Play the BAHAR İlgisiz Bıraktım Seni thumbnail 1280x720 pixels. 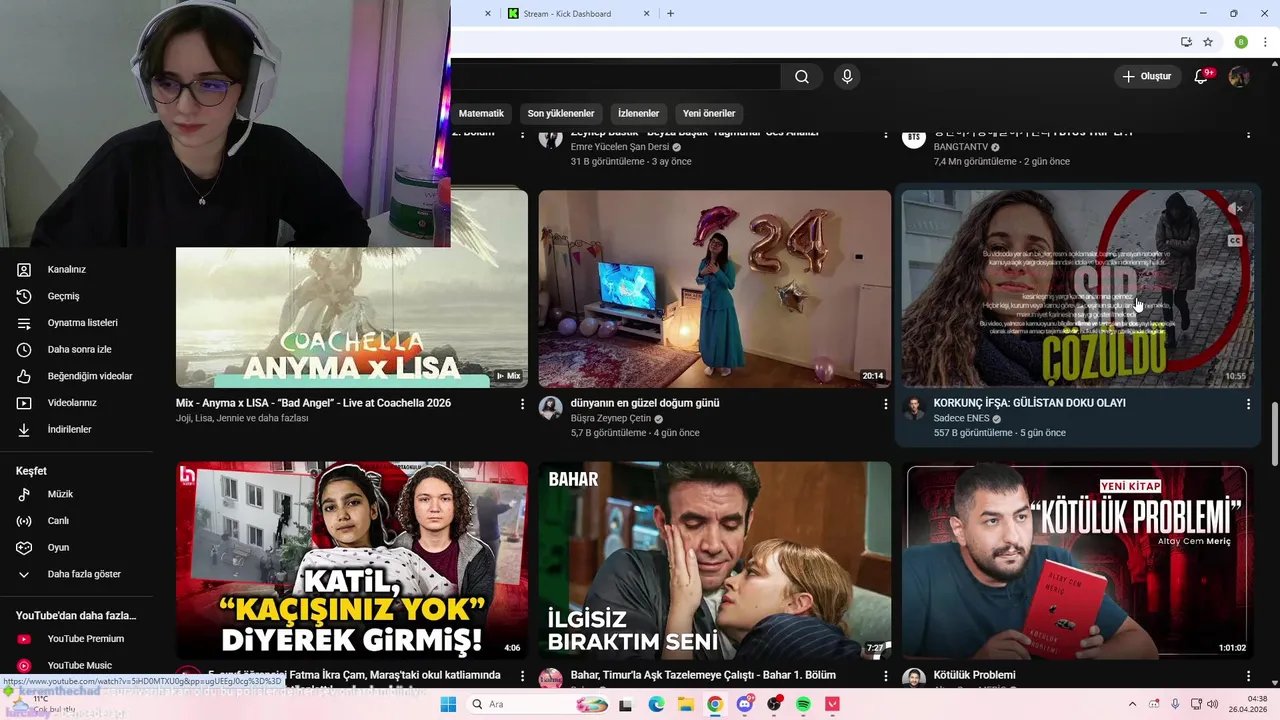pos(715,560)
